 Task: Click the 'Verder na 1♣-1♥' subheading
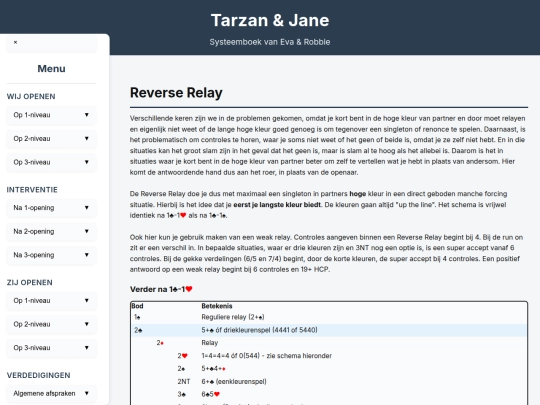click(x=161, y=289)
